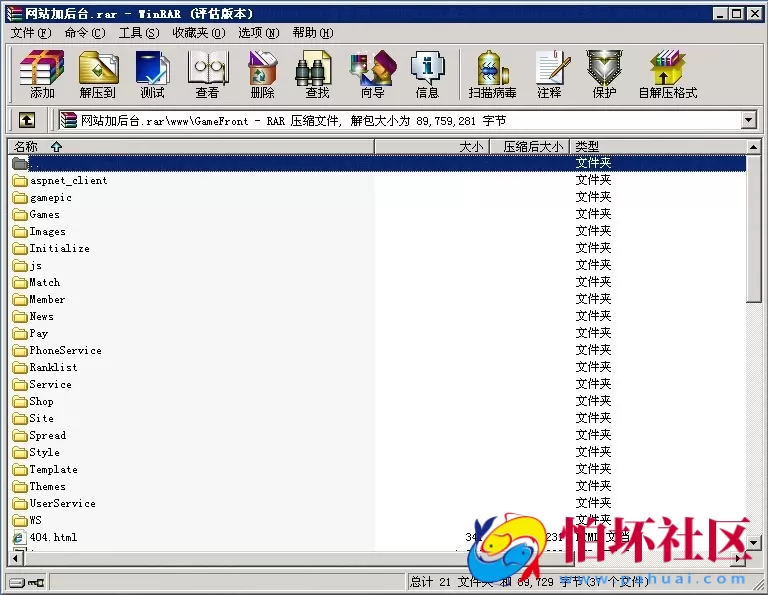The height and width of the screenshot is (595, 768).
Task: Click the WinRAR icon in the title bar
Action: (15, 13)
